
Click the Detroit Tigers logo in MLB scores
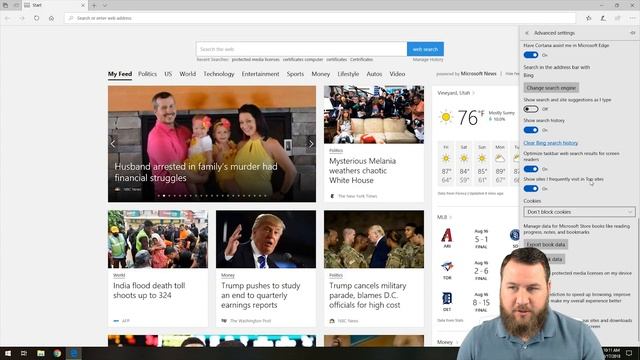pos(447,299)
